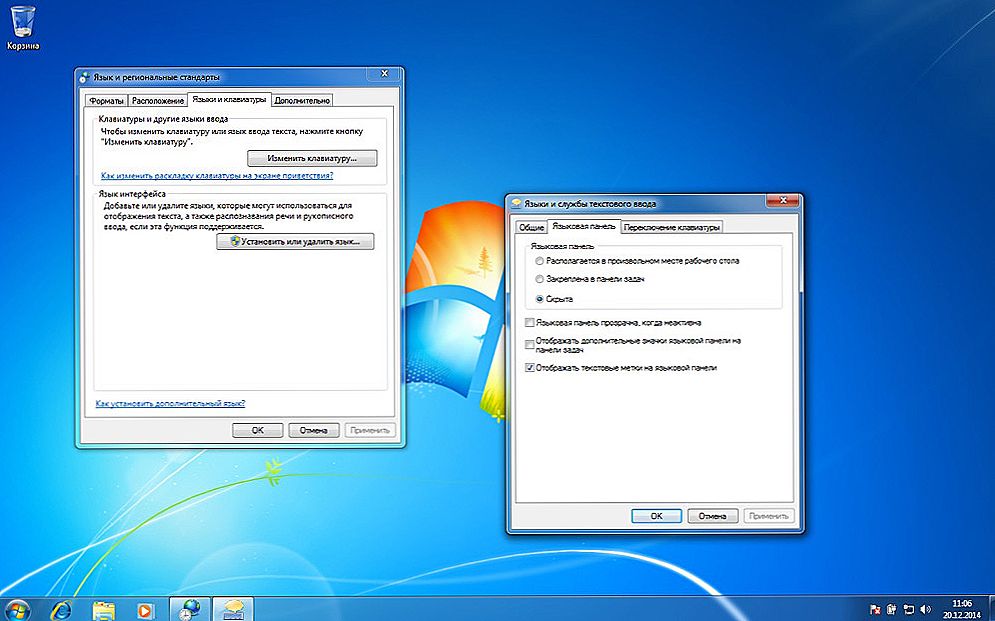
Task: Open Windows Explorer folder icon in taskbar
Action: 103,610
